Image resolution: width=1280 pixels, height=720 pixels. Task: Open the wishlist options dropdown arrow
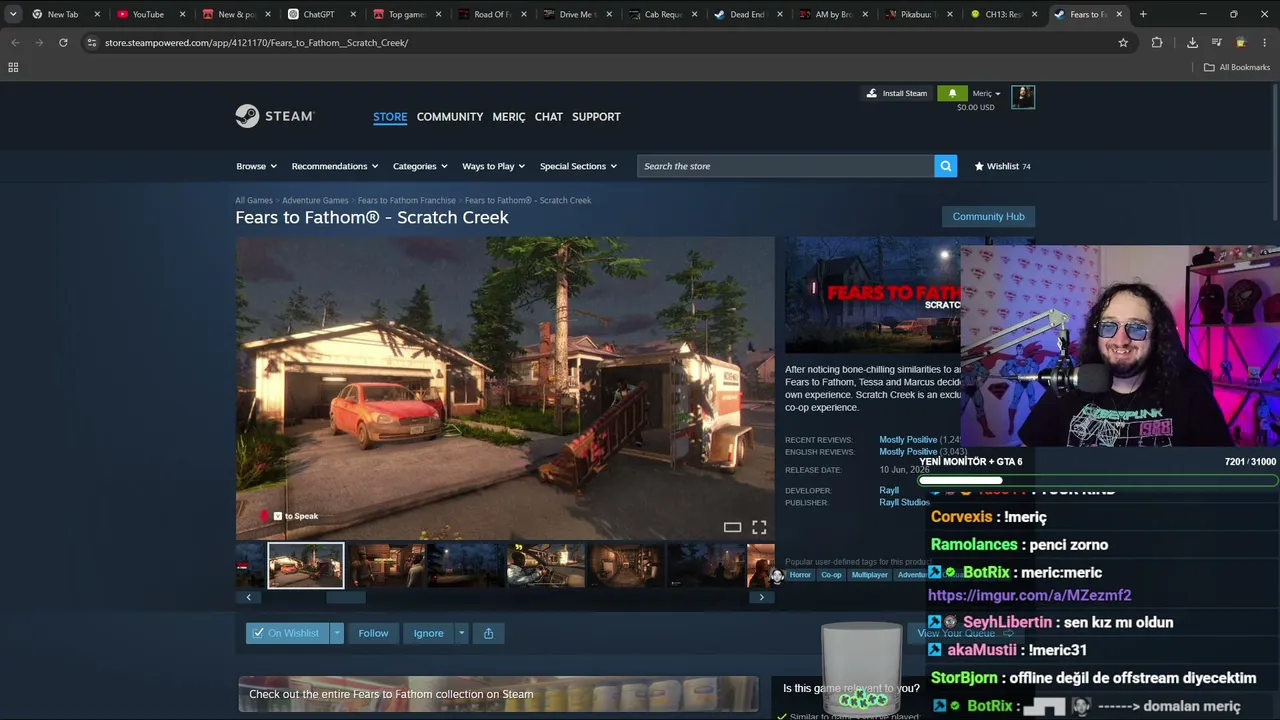337,633
